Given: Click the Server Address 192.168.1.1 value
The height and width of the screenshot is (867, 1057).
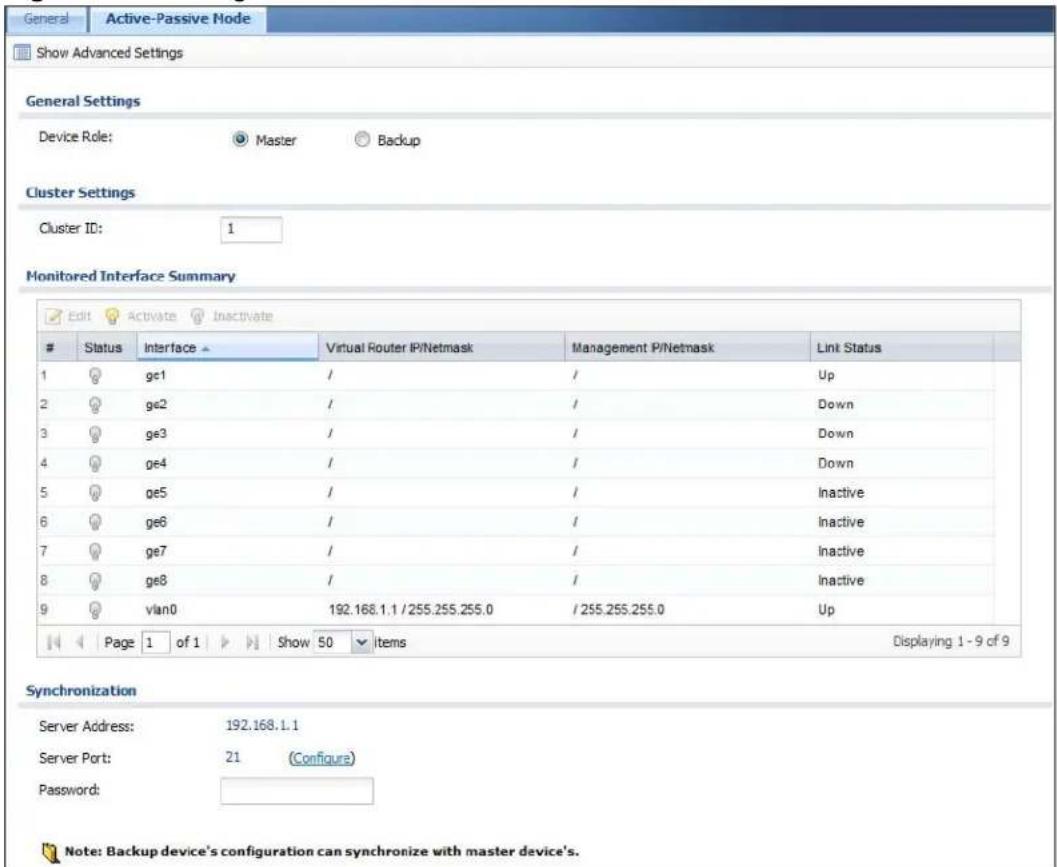Looking at the screenshot, I should tap(262, 725).
